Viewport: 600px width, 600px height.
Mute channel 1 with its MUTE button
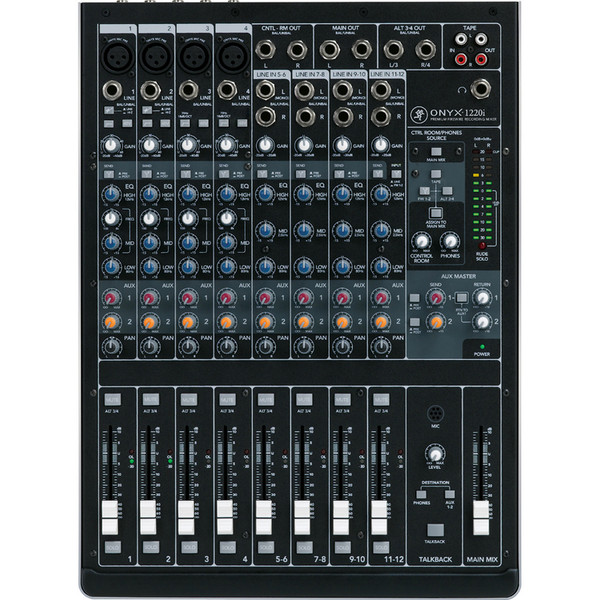[x=112, y=399]
